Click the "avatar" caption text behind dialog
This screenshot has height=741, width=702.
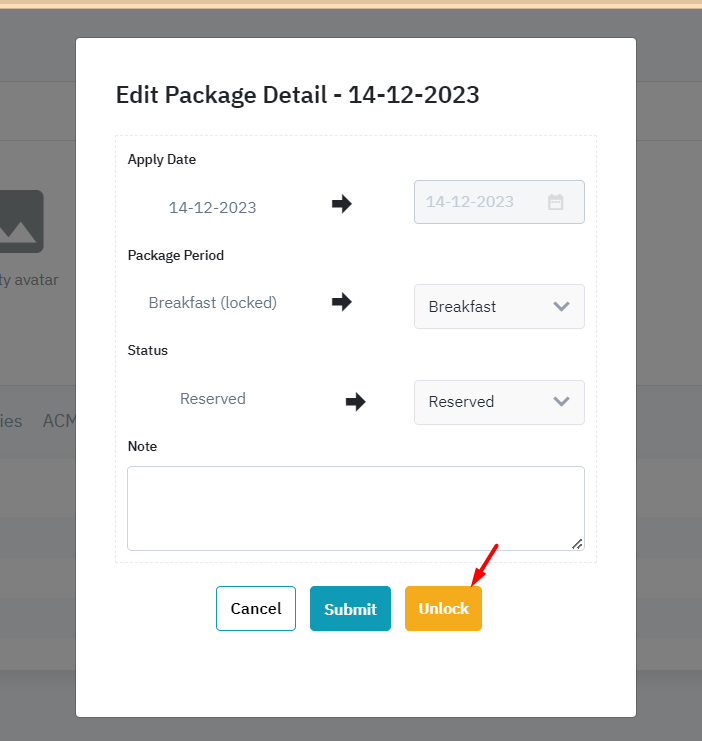[x=35, y=280]
